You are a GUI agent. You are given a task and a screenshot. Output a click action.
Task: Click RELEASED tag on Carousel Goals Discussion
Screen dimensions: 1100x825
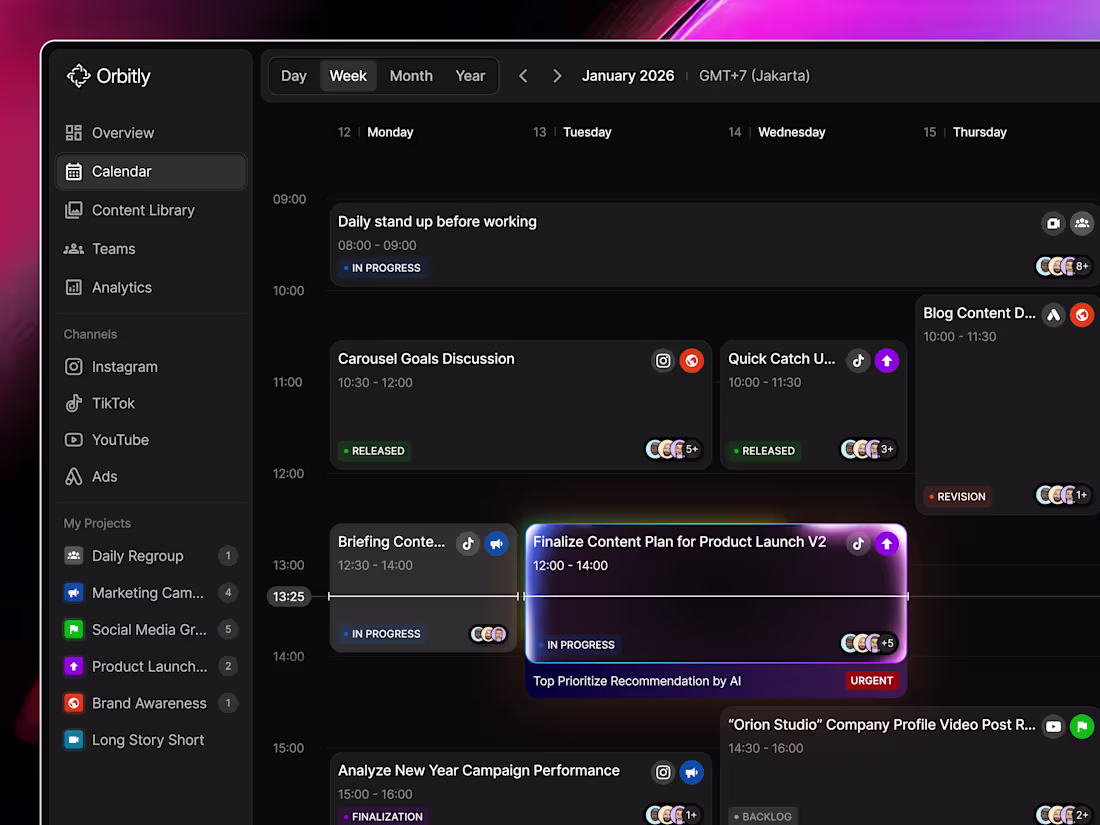tap(374, 450)
